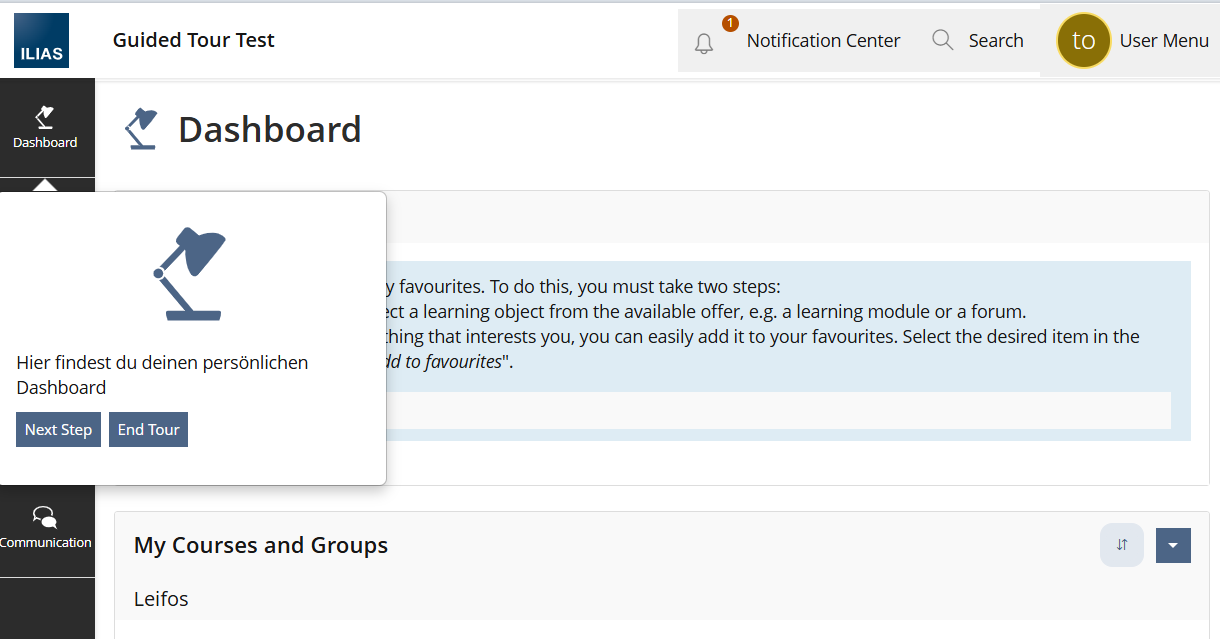Image resolution: width=1220 pixels, height=639 pixels.
Task: Open the Leifos entry
Action: click(161, 599)
